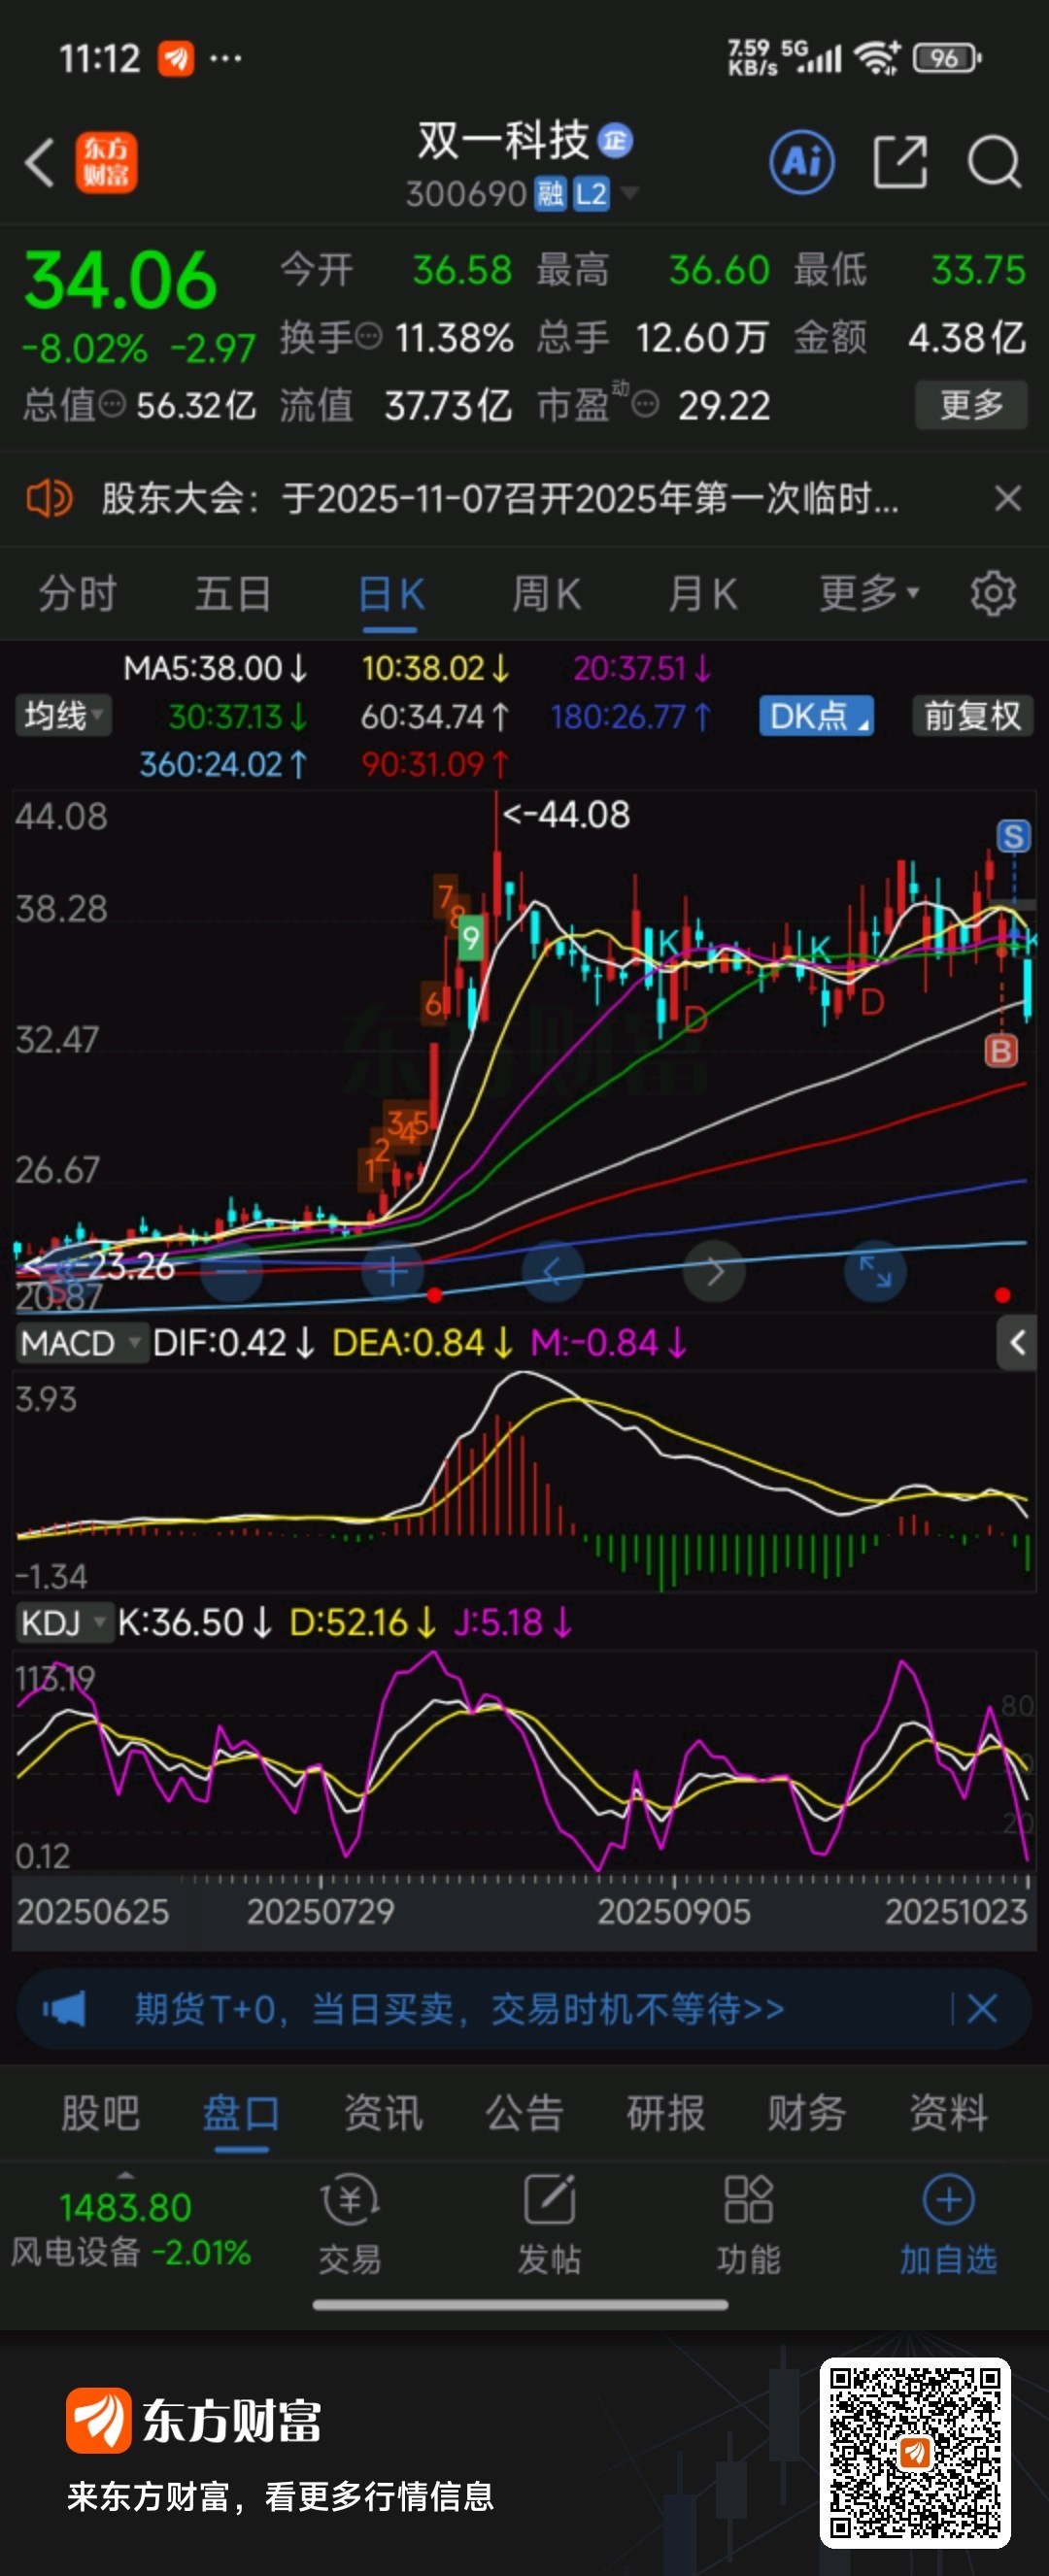Switch the 前复权 adjustment option
Viewport: 1049px width, 2576px height.
coord(973,716)
